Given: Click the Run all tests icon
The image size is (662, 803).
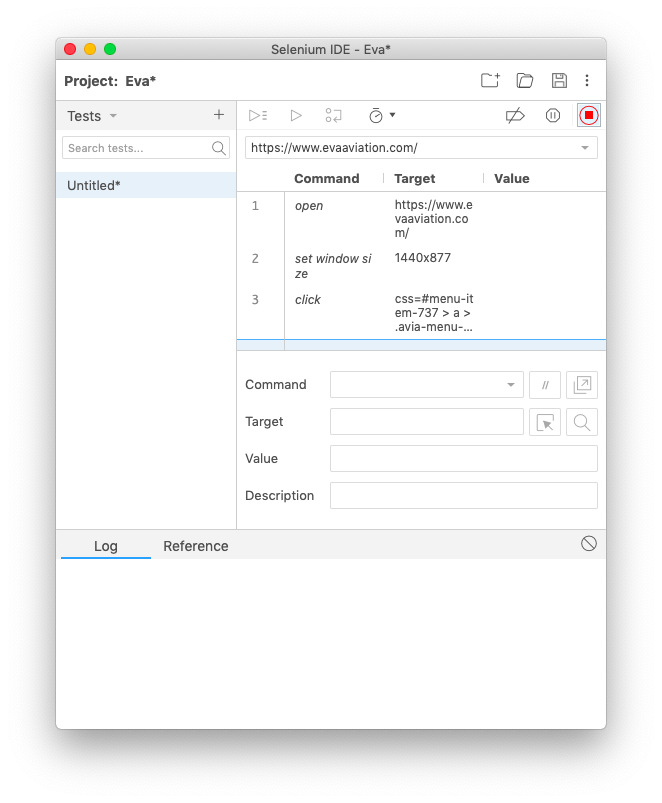Looking at the screenshot, I should [257, 116].
